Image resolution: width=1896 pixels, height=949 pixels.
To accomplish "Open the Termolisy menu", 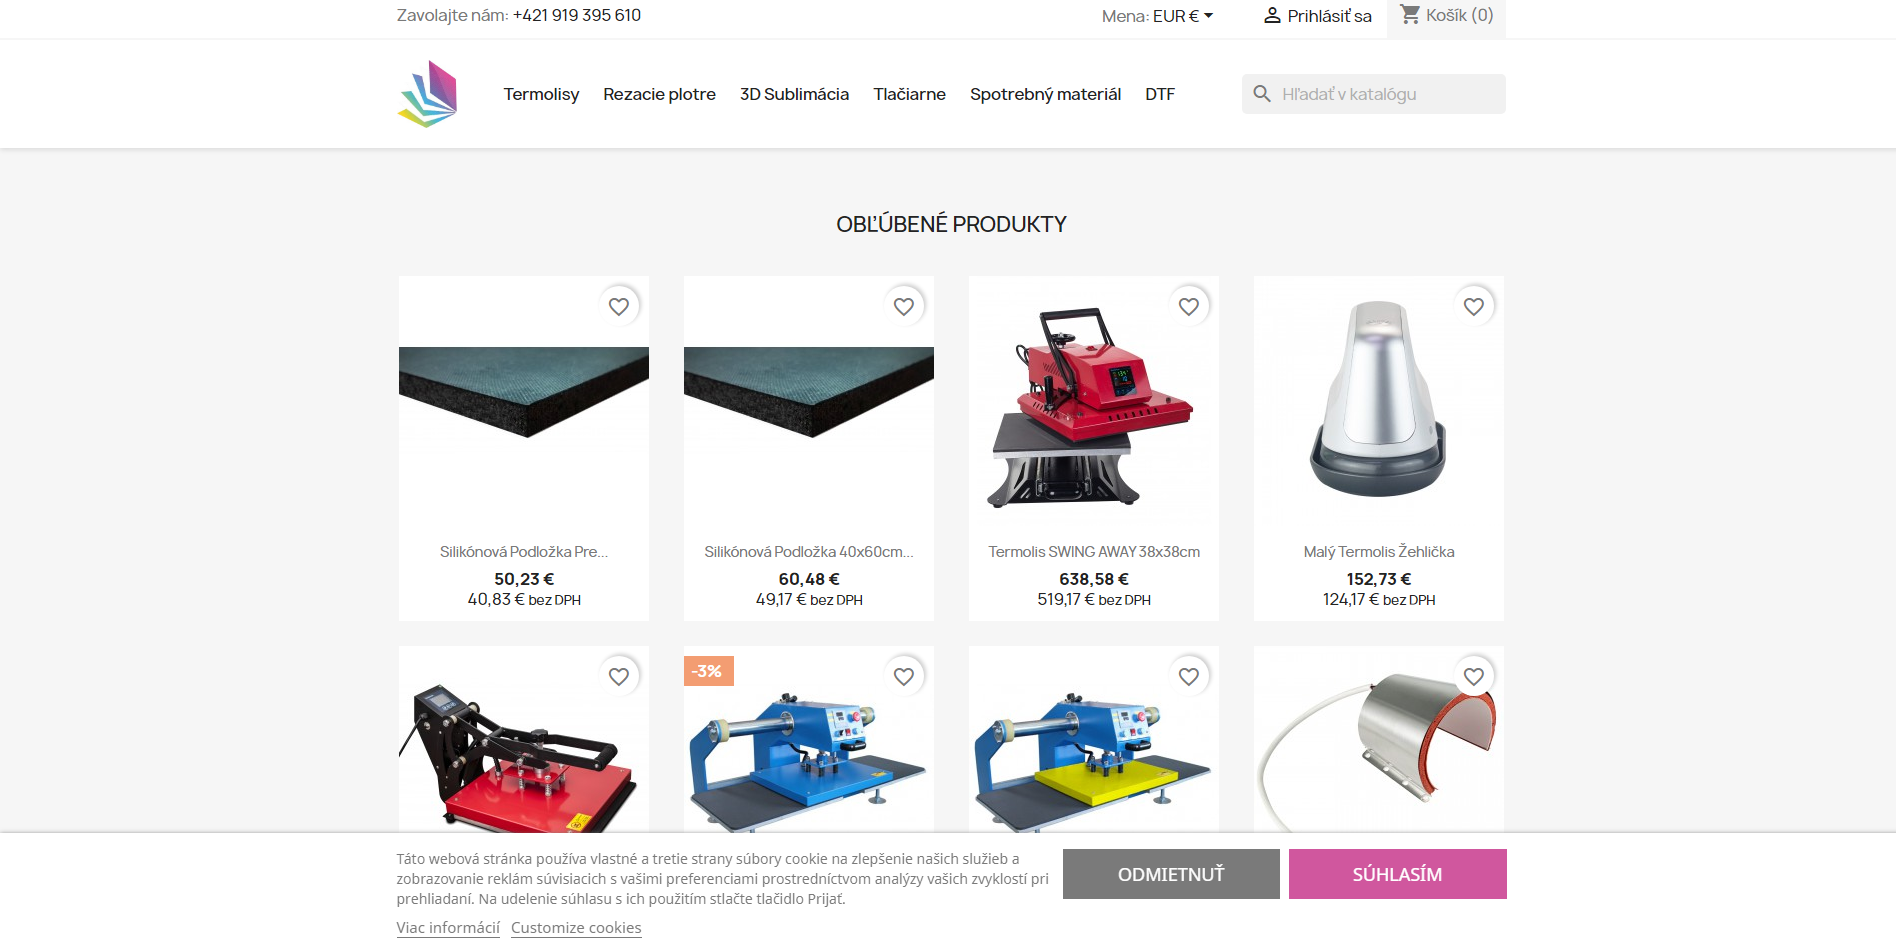I will [541, 94].
